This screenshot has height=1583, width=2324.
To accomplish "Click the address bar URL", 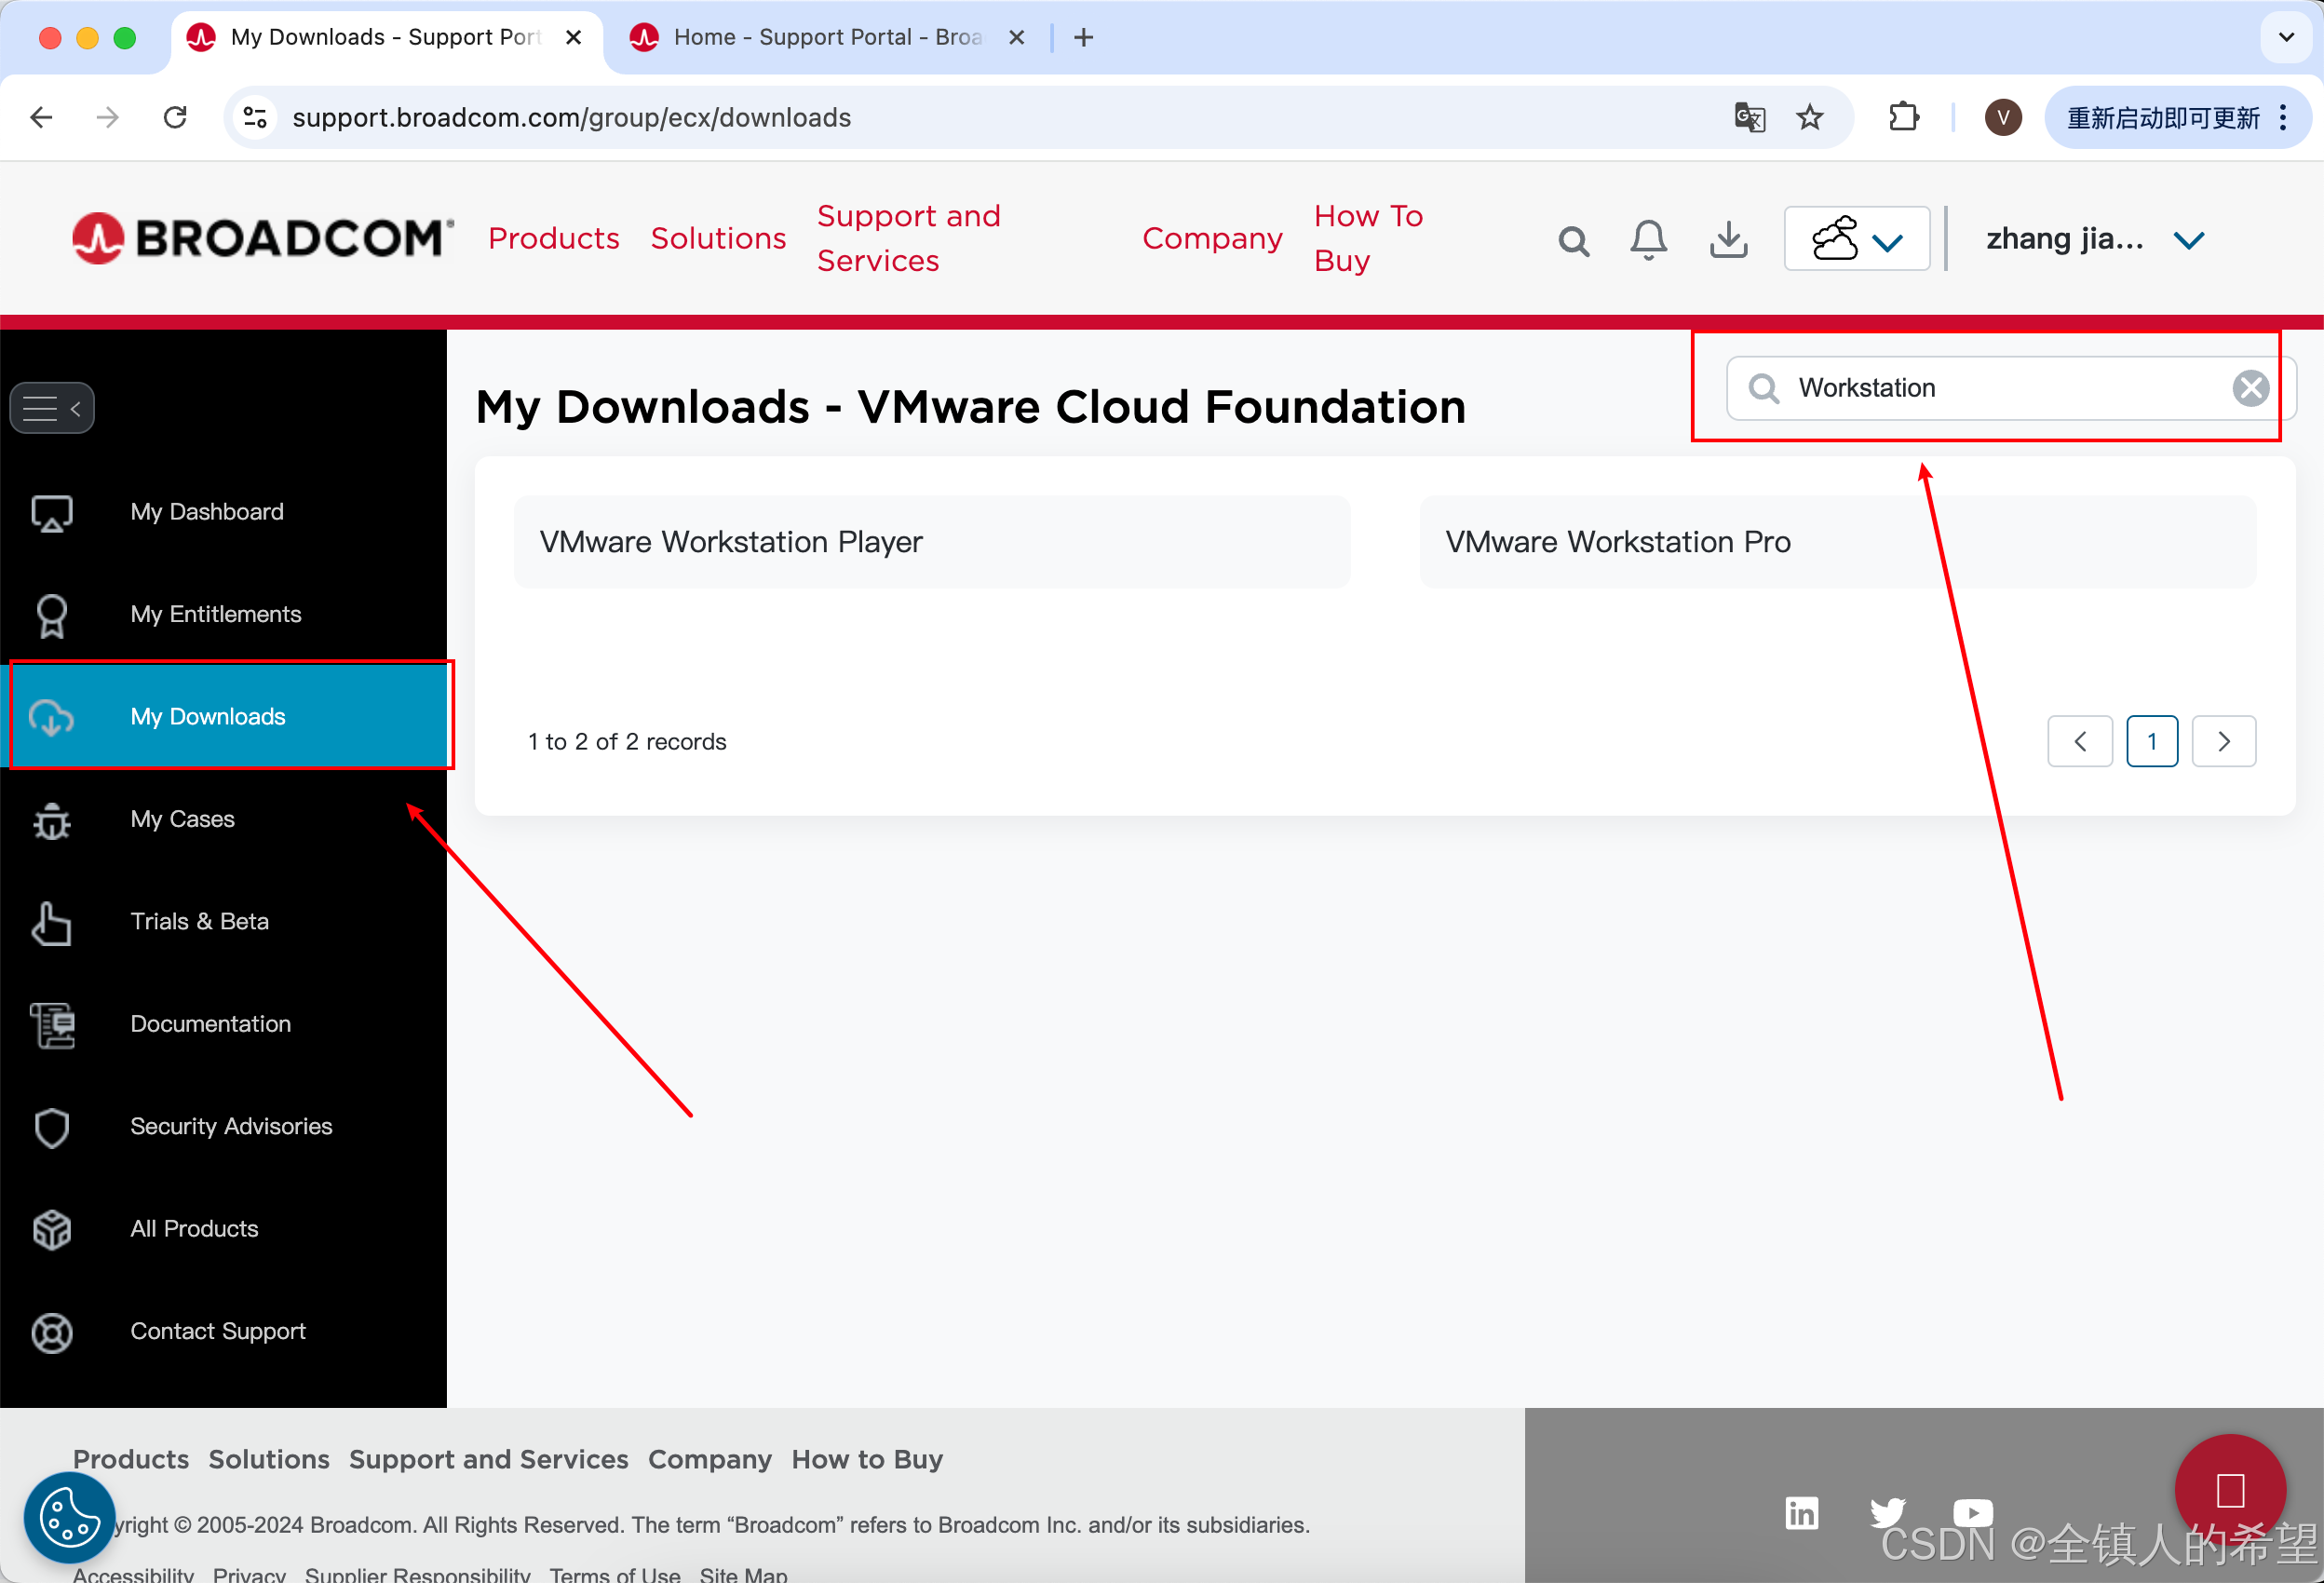I will pyautogui.click(x=571, y=118).
